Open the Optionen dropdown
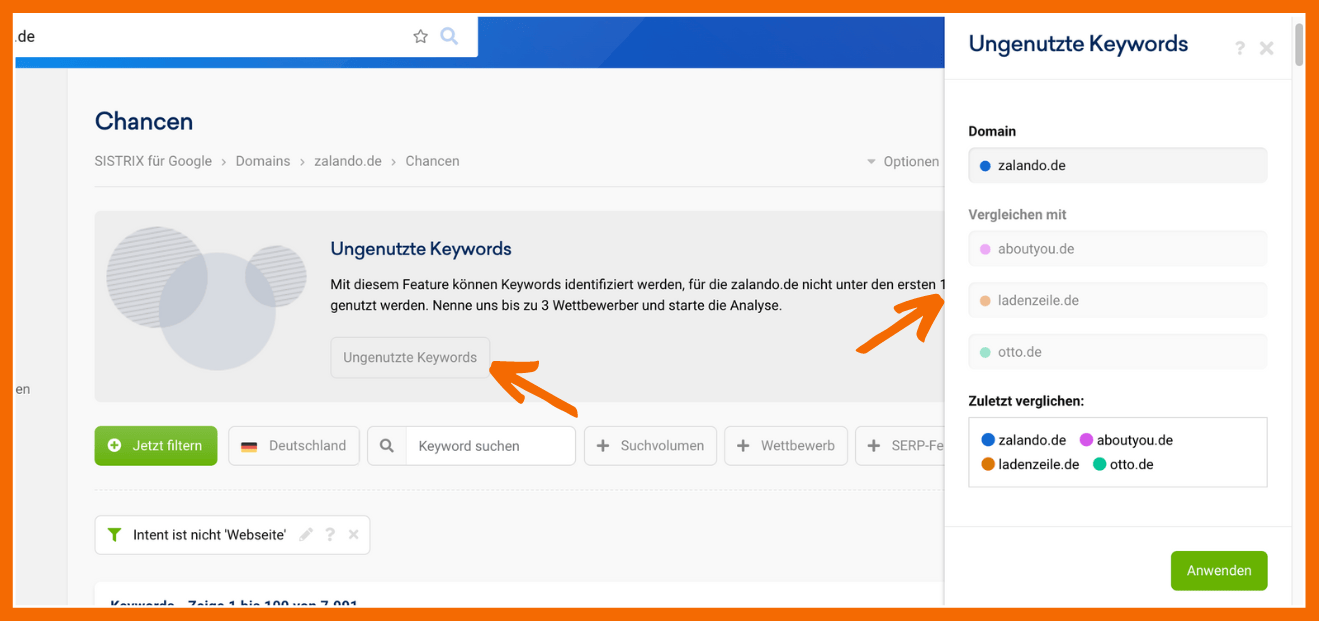 pyautogui.click(x=902, y=161)
